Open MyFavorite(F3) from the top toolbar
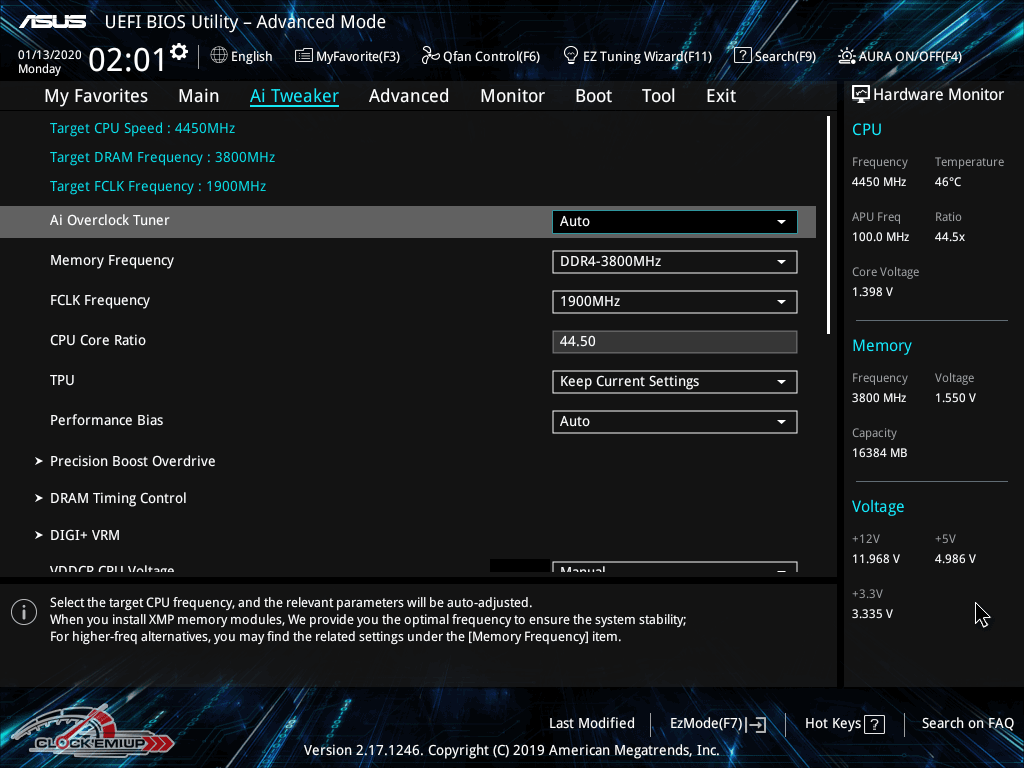The height and width of the screenshot is (768, 1024). [304, 56]
